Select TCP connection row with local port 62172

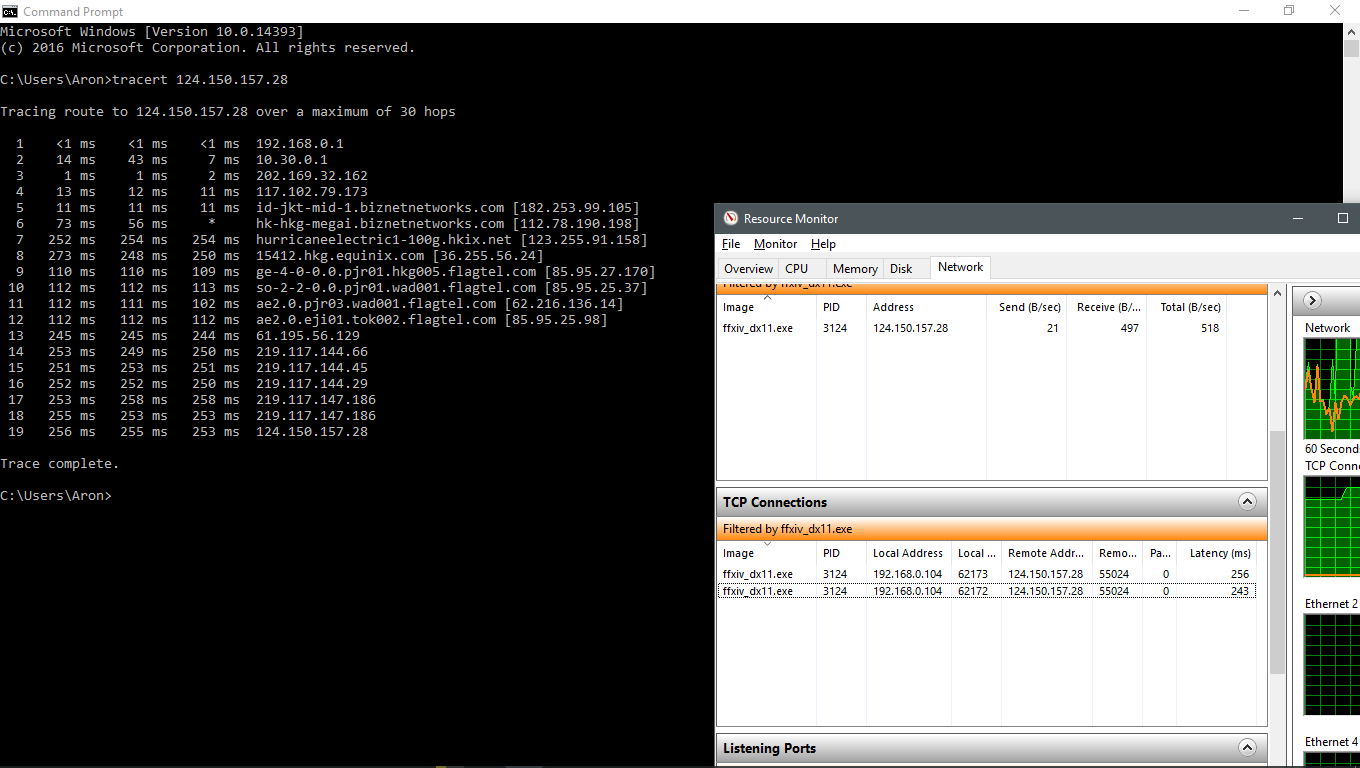(x=987, y=591)
